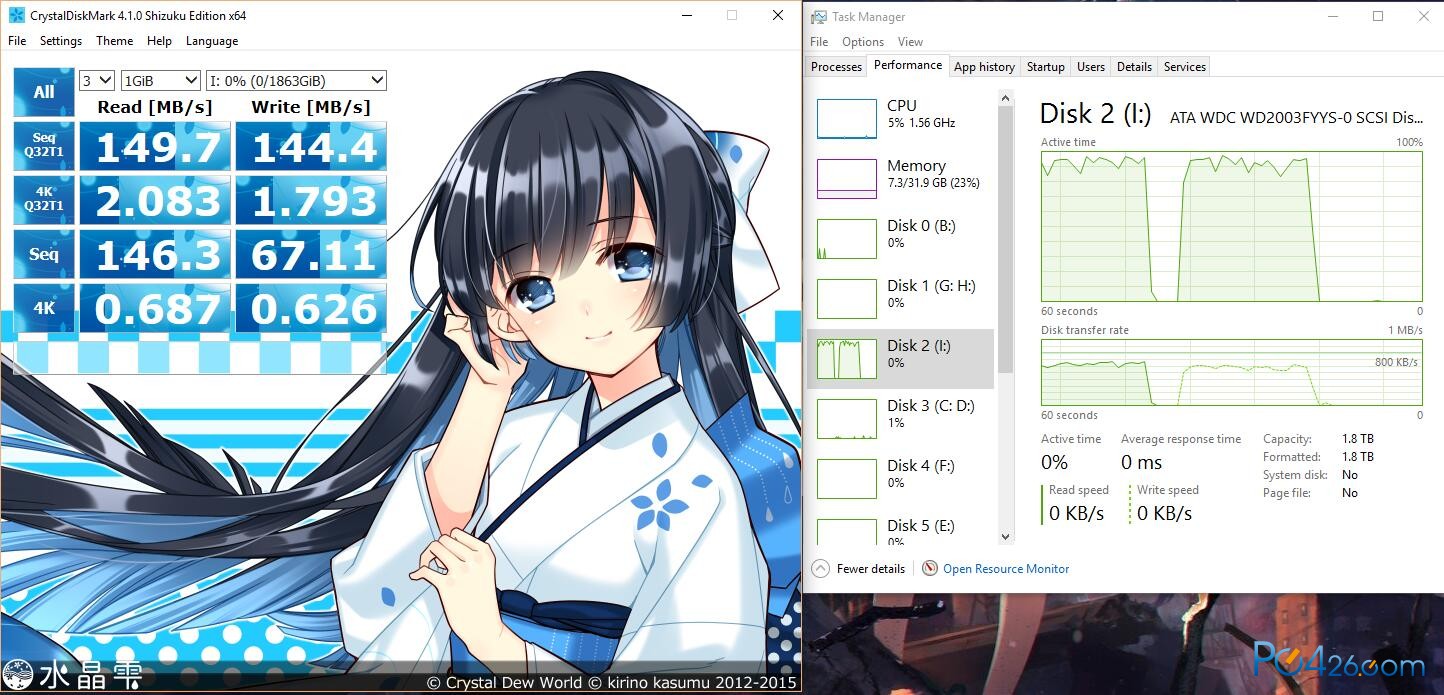Click the disk transfer rate graph
Image resolution: width=1444 pixels, height=695 pixels.
(x=1232, y=372)
